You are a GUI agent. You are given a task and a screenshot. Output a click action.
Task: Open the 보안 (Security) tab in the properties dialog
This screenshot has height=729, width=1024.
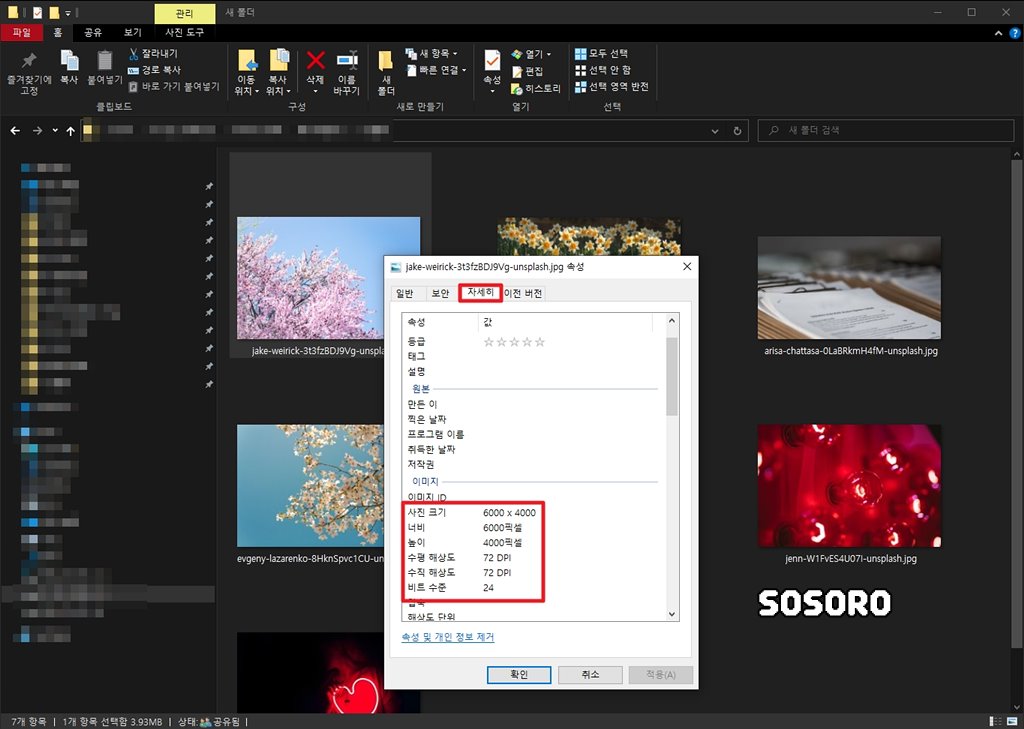(440, 293)
